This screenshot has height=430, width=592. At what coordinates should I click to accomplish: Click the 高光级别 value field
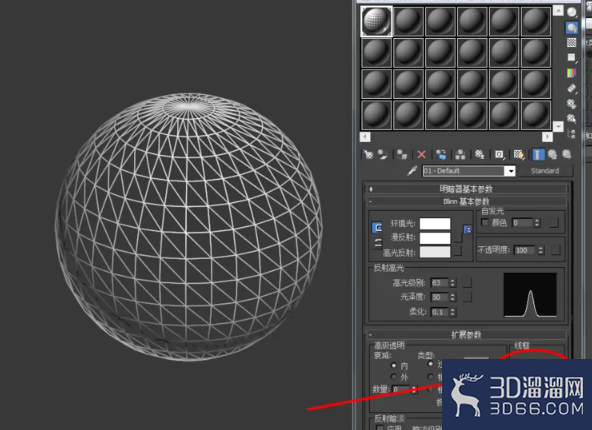[439, 283]
